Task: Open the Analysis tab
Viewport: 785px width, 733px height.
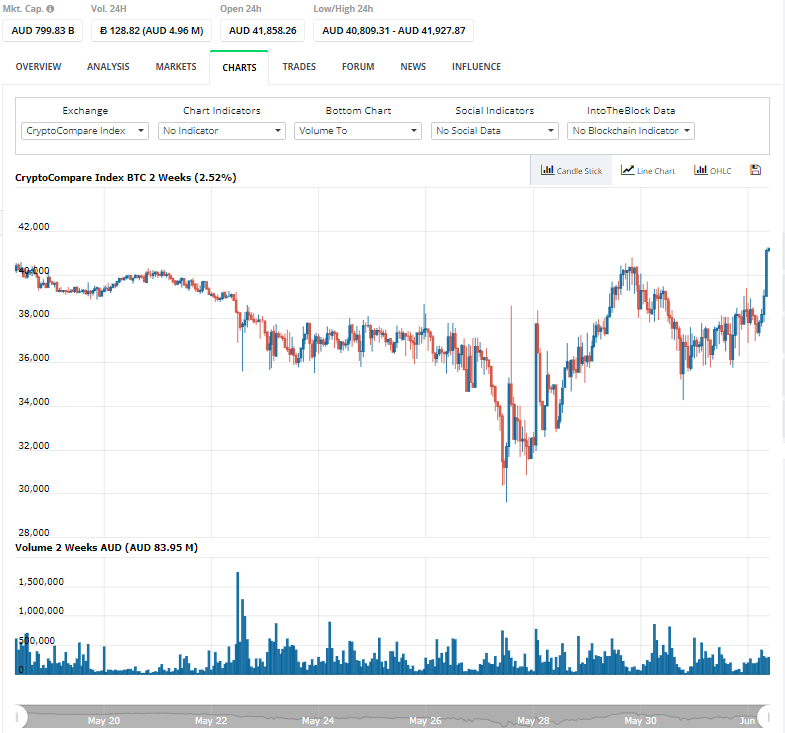Action: [108, 67]
